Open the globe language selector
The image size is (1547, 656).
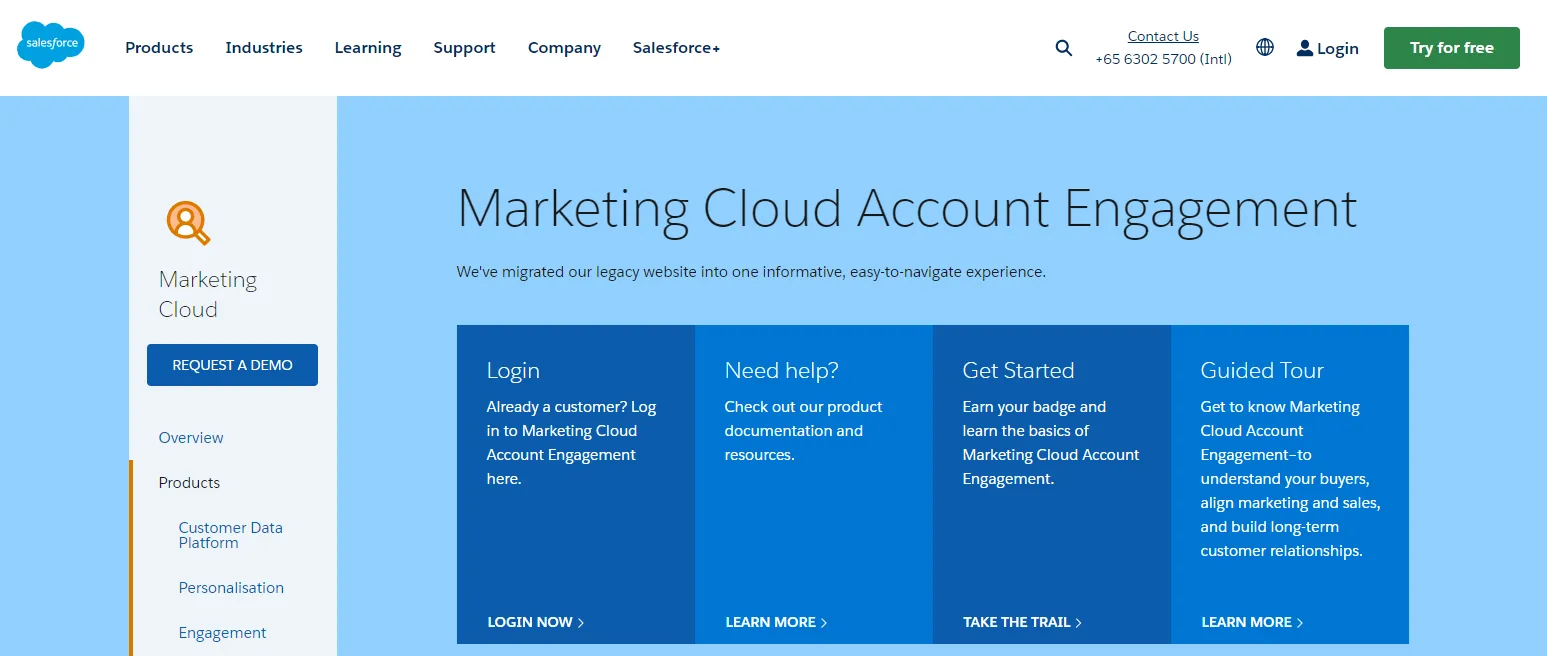click(x=1265, y=47)
